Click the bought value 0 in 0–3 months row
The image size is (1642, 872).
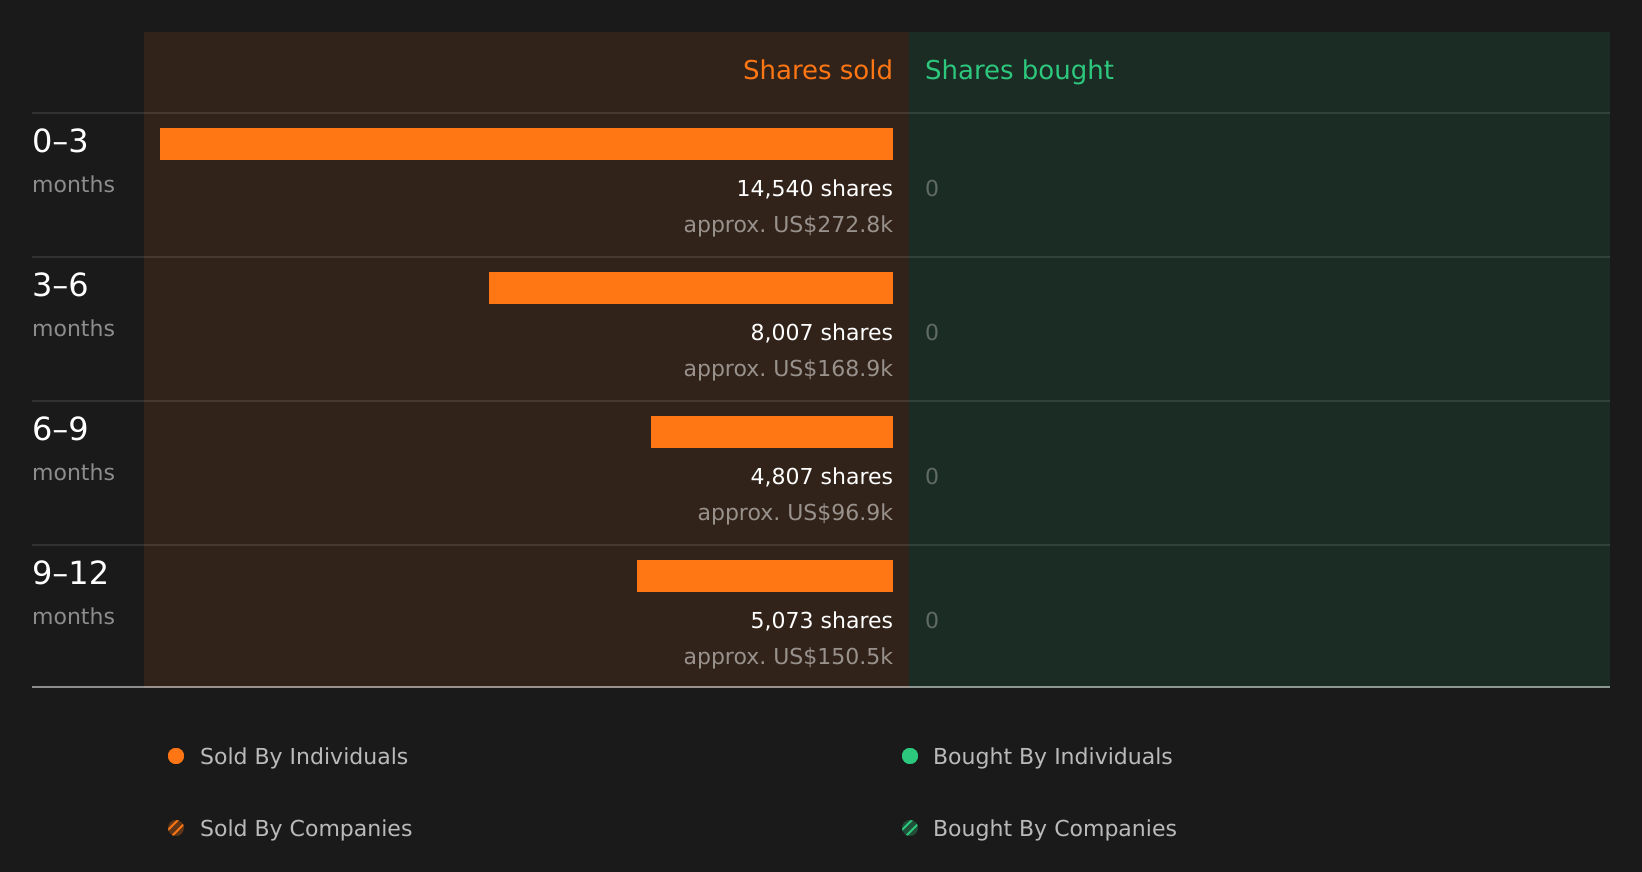[x=932, y=189]
